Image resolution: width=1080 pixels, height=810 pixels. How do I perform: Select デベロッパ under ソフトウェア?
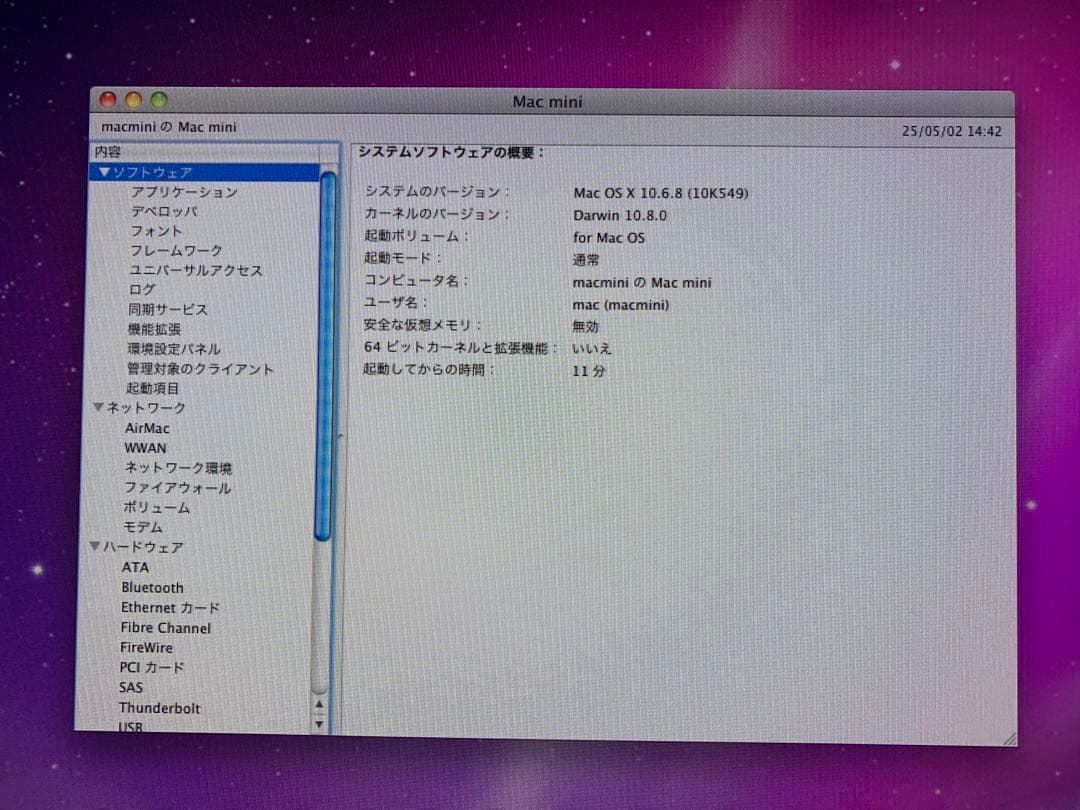pos(164,211)
